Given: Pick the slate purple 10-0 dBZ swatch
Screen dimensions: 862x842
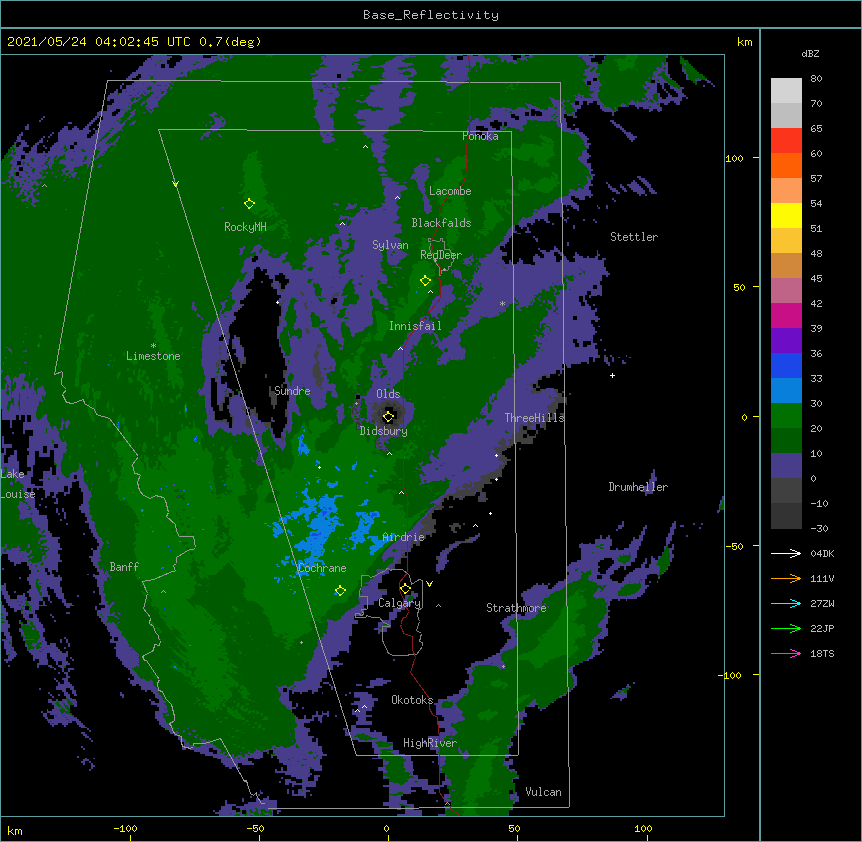Looking at the screenshot, I should [786, 466].
